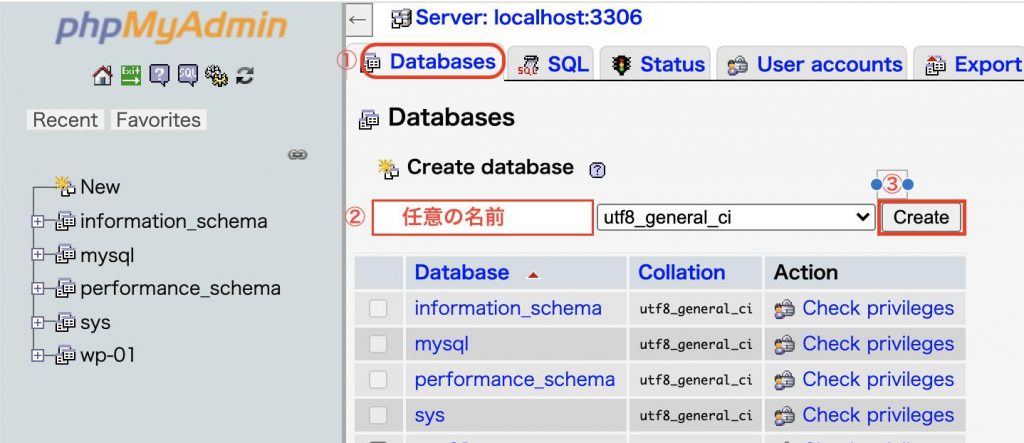Click privileges icon in sys row
The height and width of the screenshot is (443, 1024).
(x=784, y=416)
